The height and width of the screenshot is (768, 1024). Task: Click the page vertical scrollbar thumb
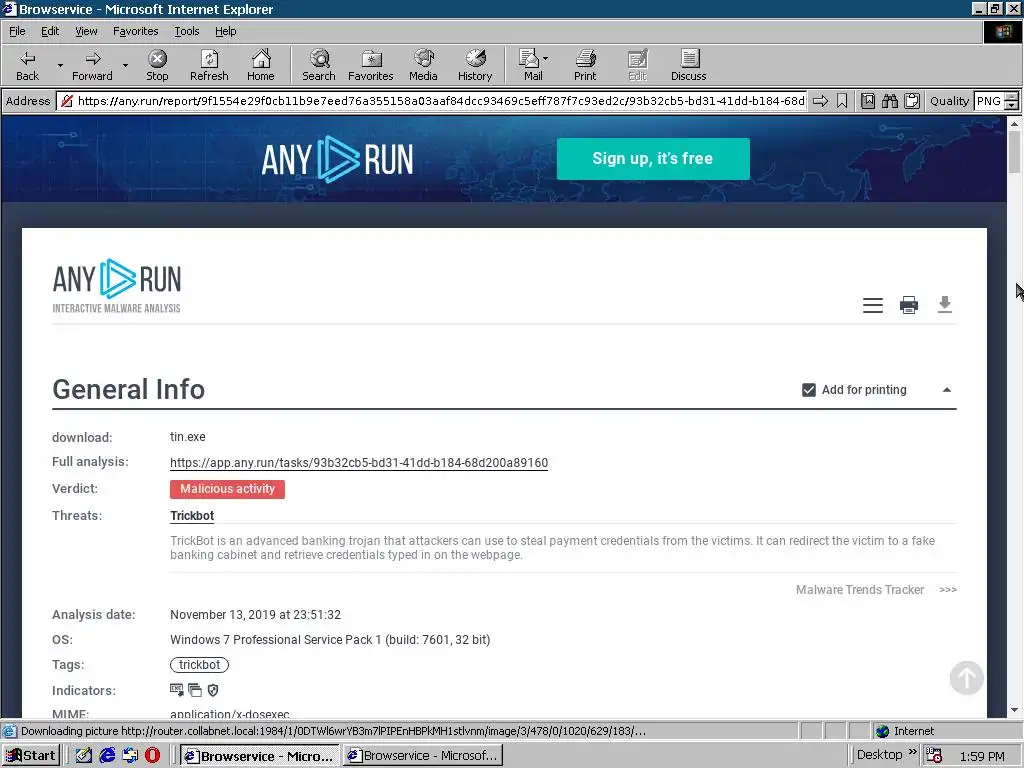tap(1014, 152)
